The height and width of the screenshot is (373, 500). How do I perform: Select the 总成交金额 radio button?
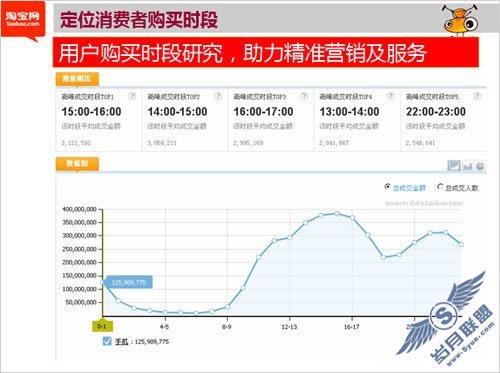[387, 187]
